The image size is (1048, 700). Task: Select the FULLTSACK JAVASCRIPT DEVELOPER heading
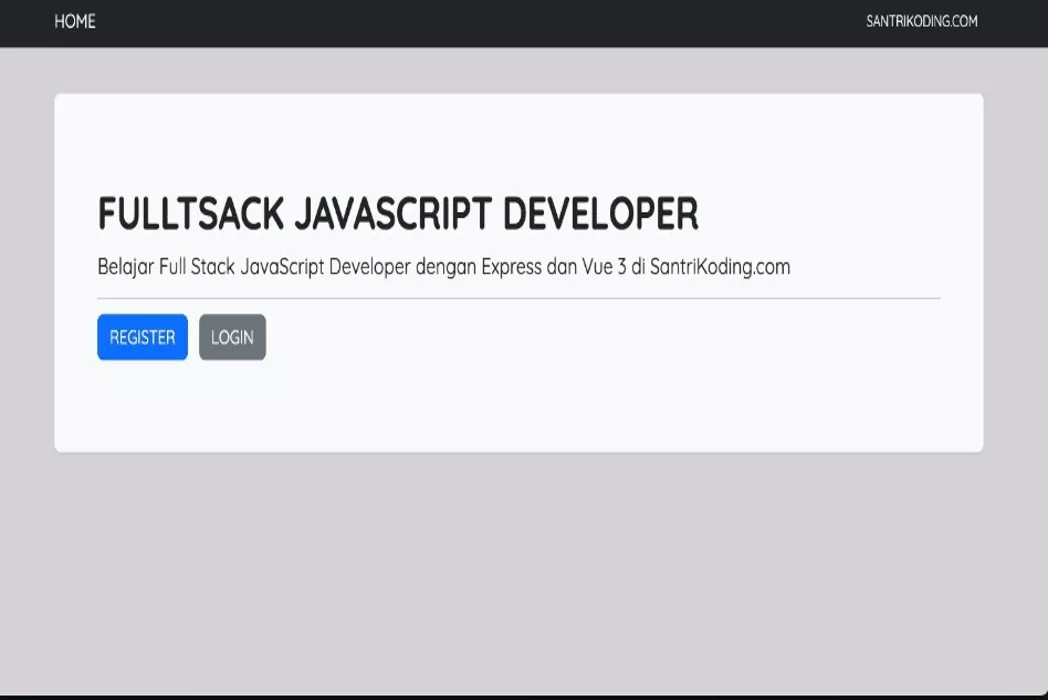pyautogui.click(x=398, y=214)
